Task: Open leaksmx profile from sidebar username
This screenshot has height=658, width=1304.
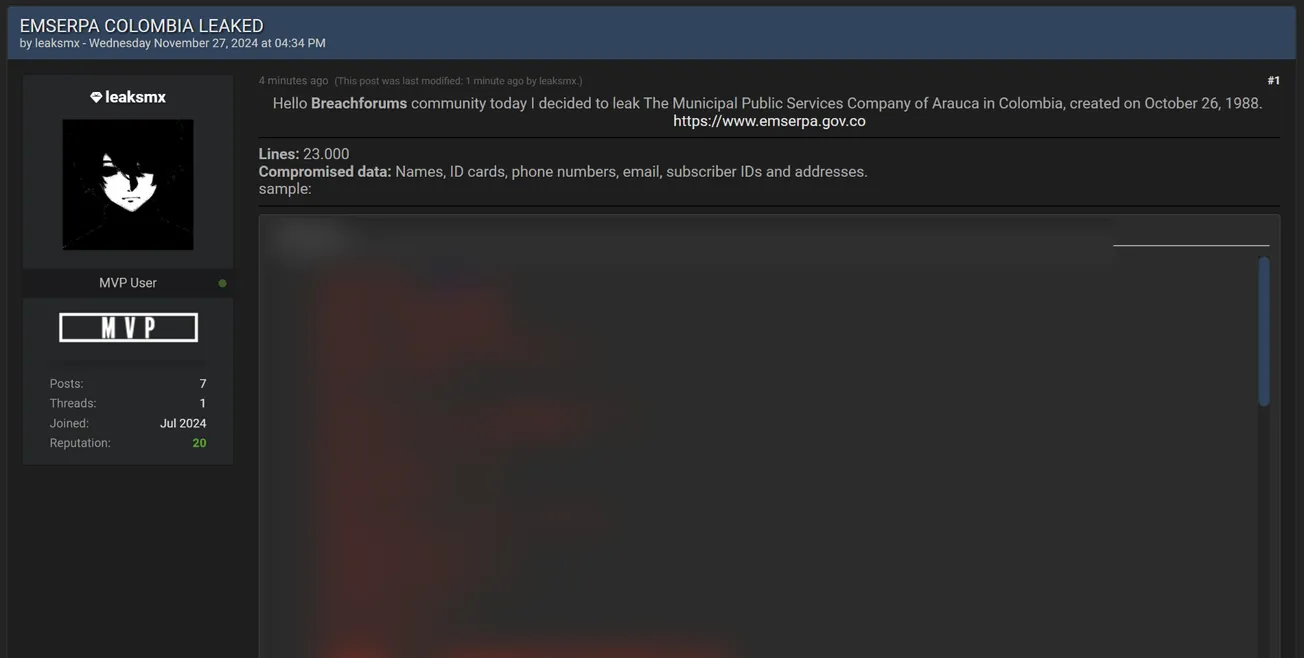Action: click(135, 97)
